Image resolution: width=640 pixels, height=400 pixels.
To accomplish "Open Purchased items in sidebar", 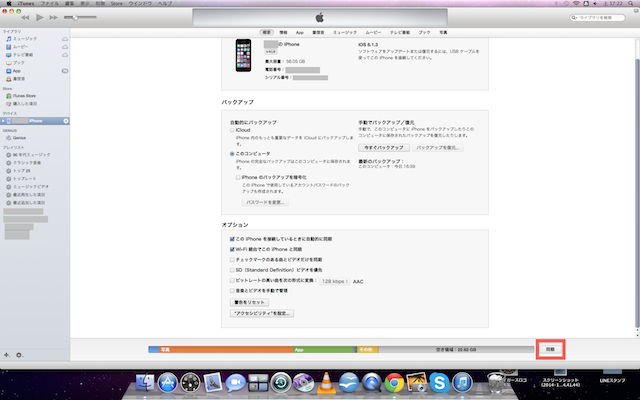I will tap(21, 104).
